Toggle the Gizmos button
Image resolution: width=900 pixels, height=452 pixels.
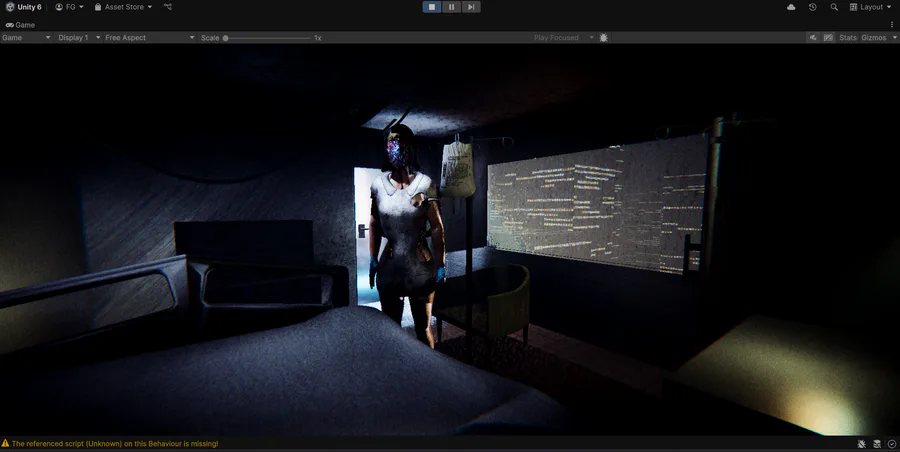874,37
